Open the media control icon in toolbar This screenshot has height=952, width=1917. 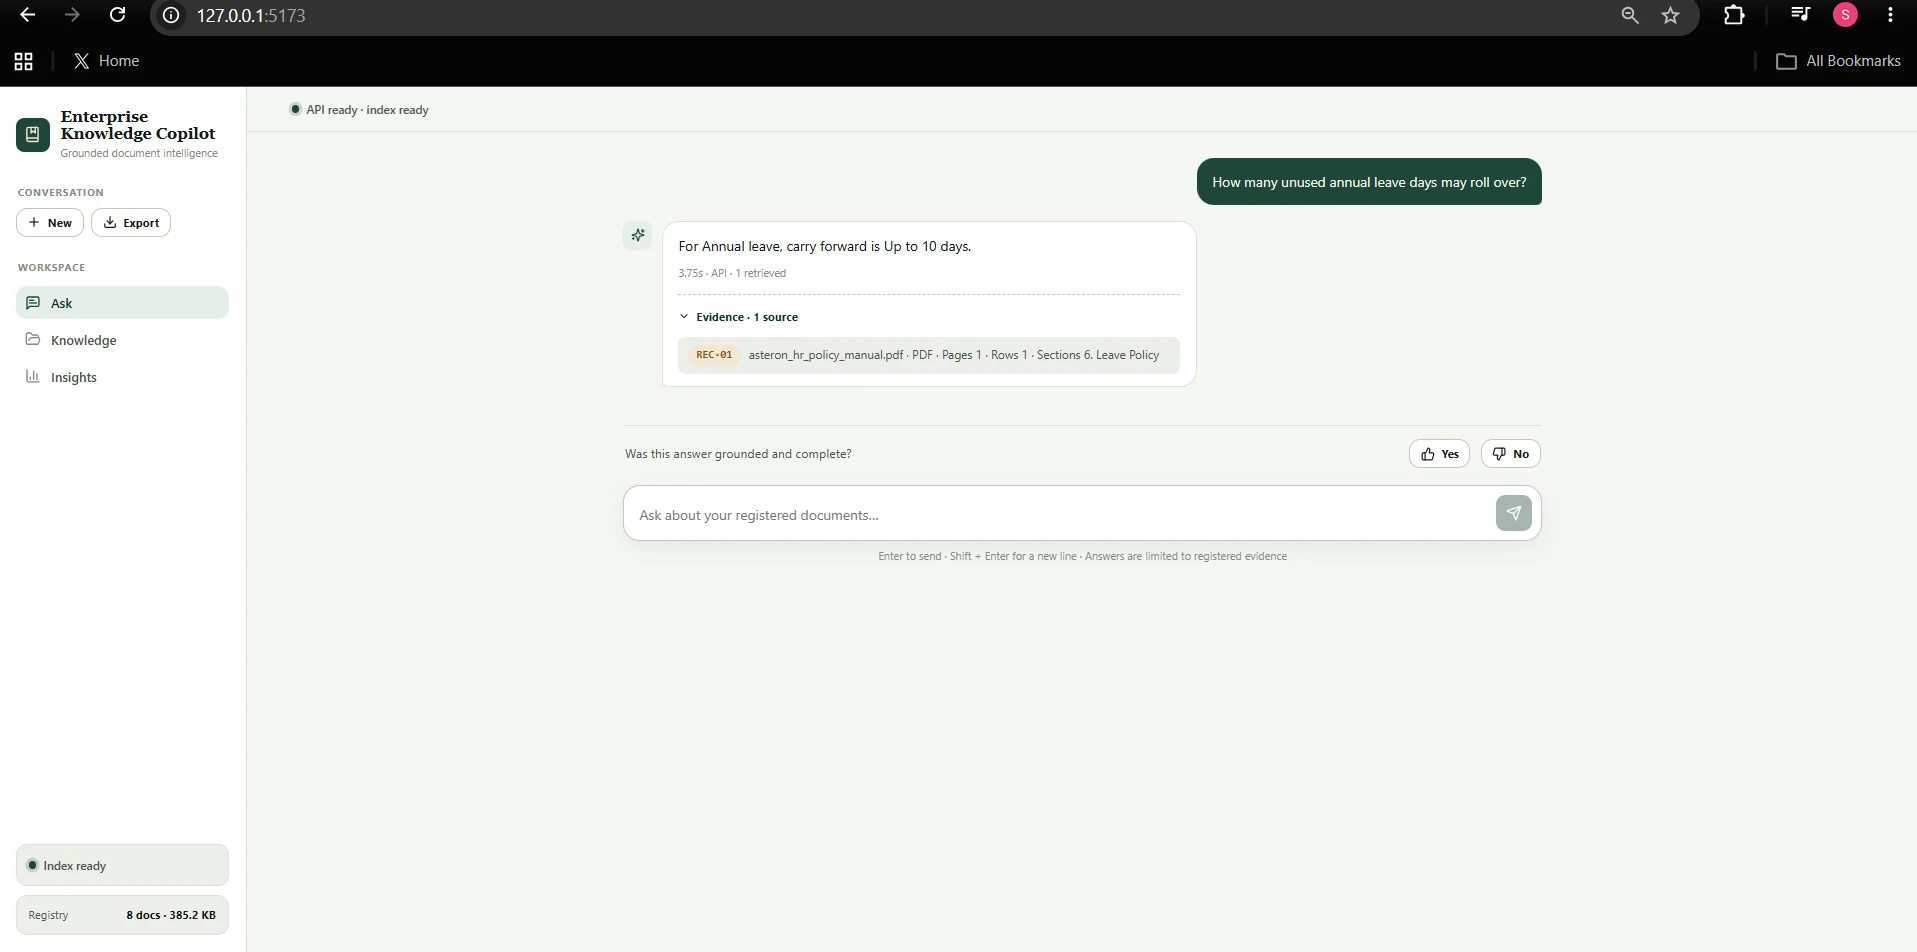pyautogui.click(x=1800, y=14)
